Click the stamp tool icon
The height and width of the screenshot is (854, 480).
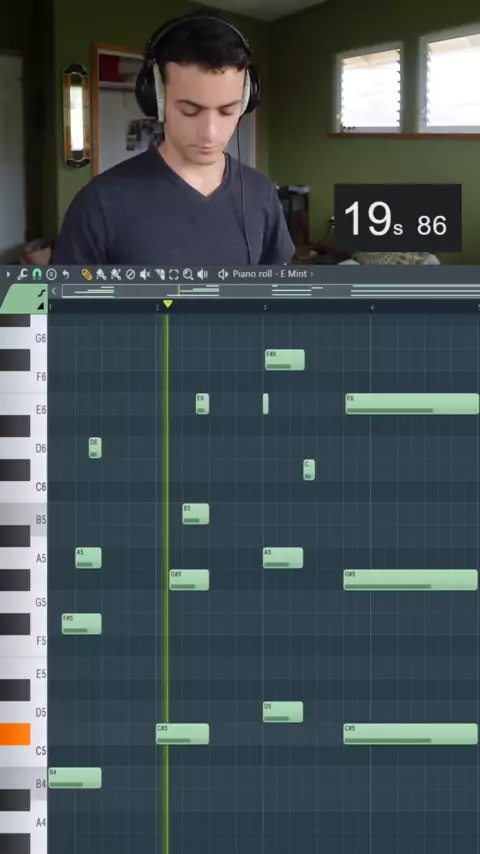click(51, 274)
